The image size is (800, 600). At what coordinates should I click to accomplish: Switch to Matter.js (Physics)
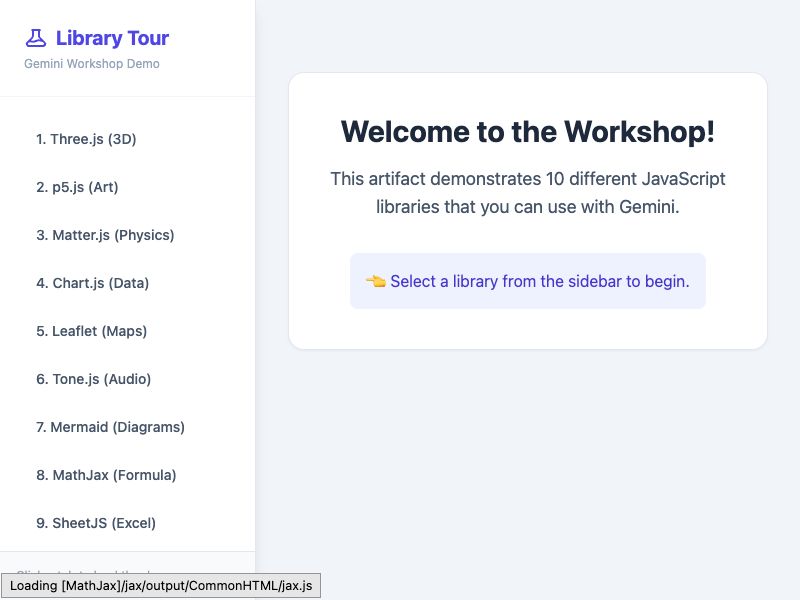pyautogui.click(x=105, y=235)
